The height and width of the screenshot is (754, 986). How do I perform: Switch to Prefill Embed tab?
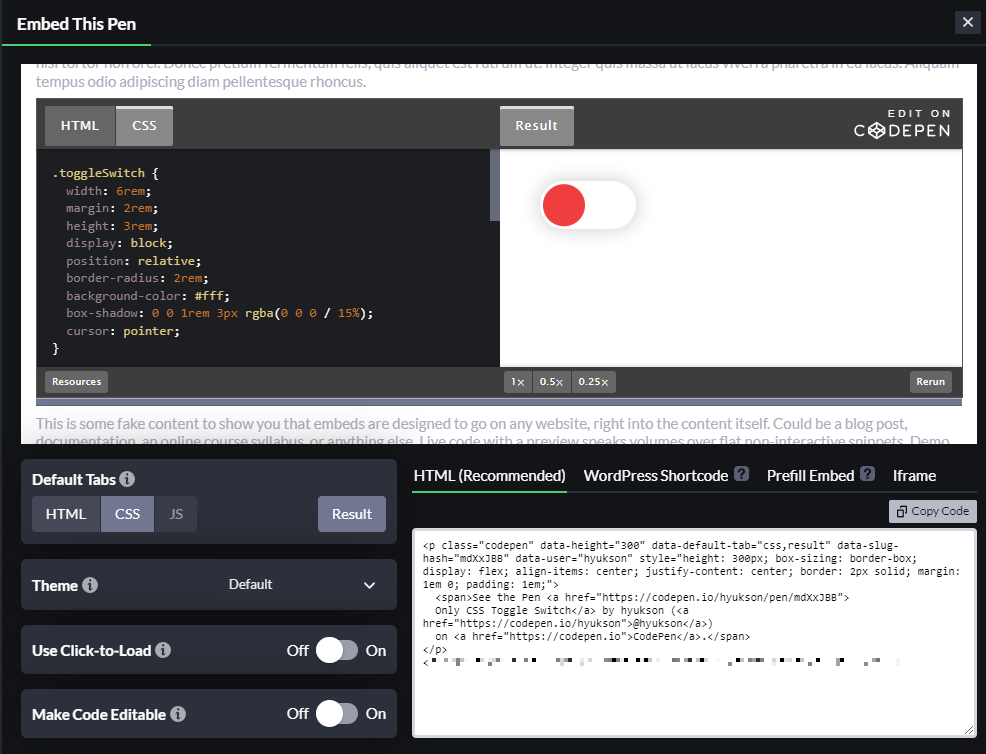click(811, 476)
